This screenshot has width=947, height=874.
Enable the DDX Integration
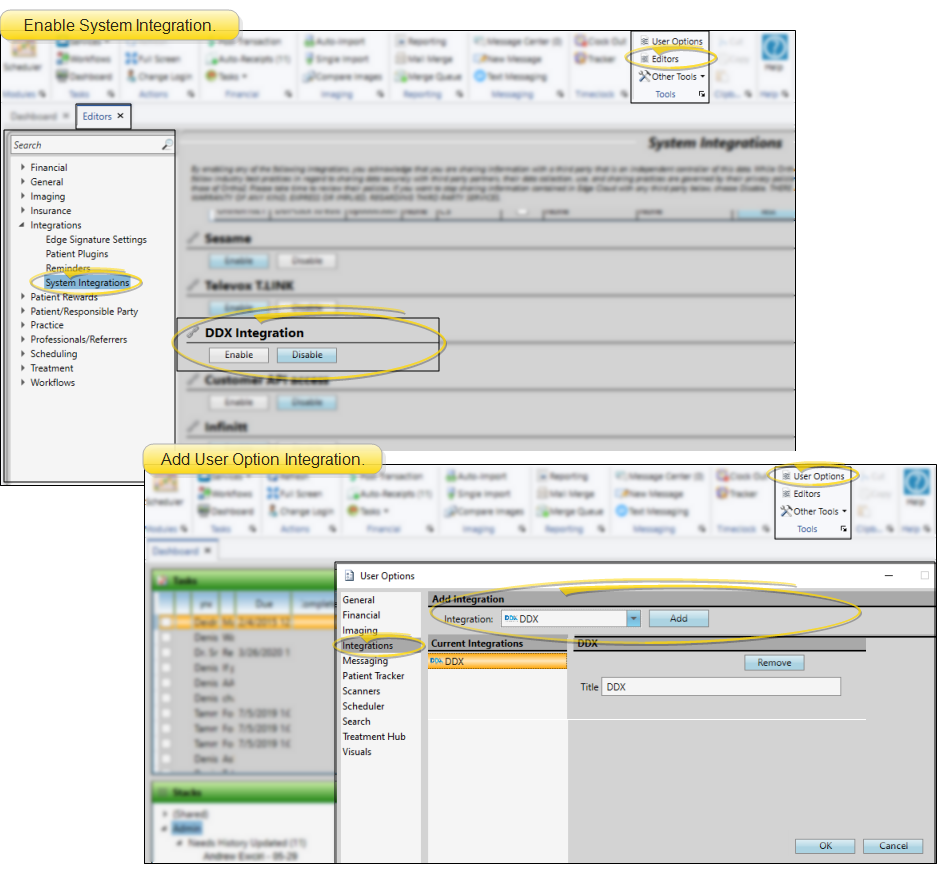(238, 355)
